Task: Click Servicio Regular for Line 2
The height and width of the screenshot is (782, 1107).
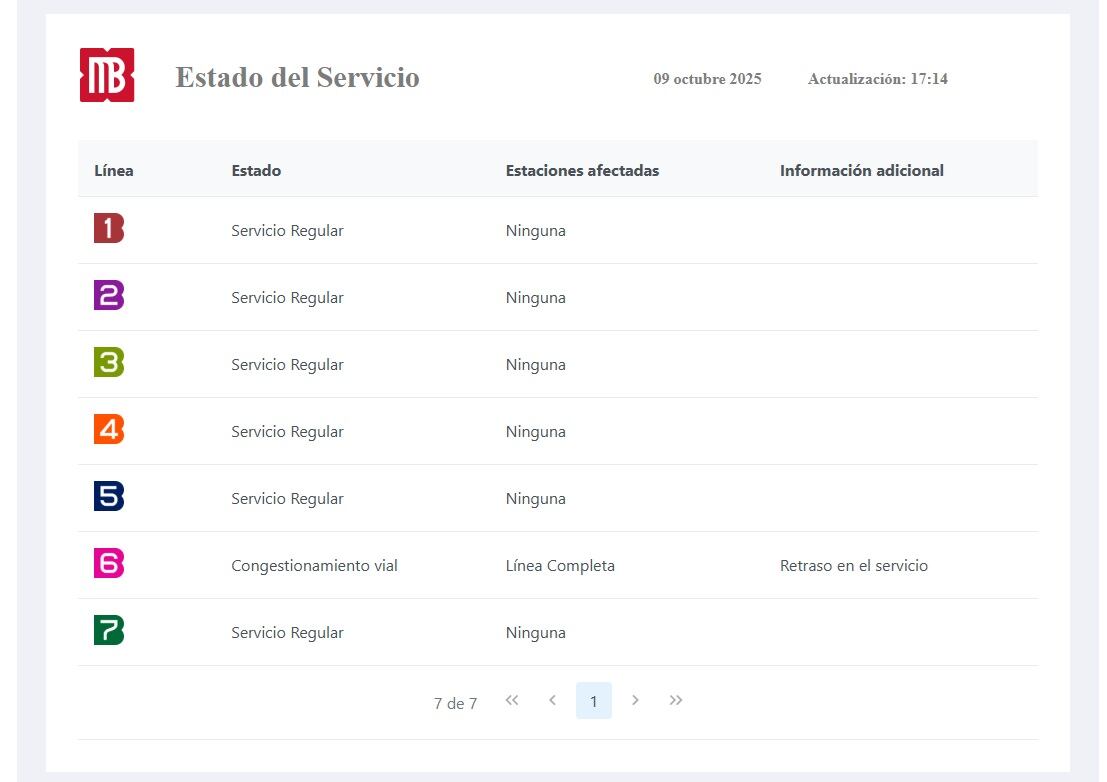Action: (x=287, y=298)
